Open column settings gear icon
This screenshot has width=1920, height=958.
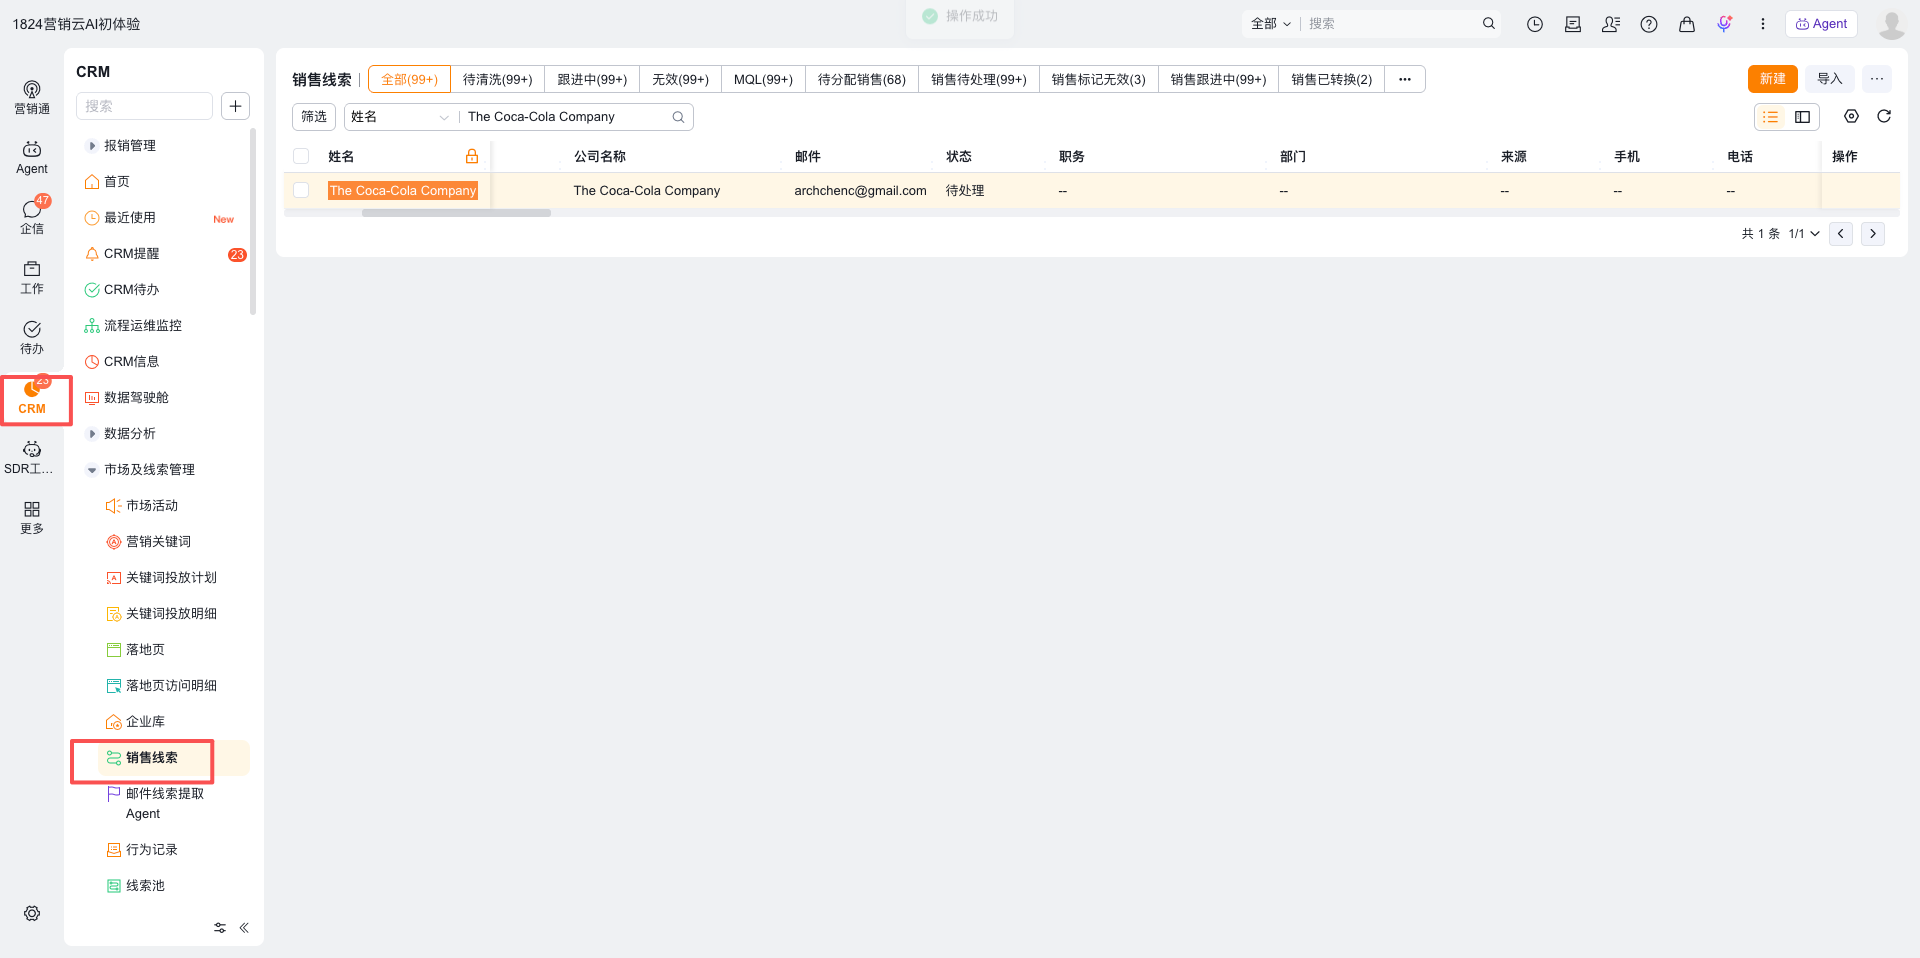coord(1852,116)
